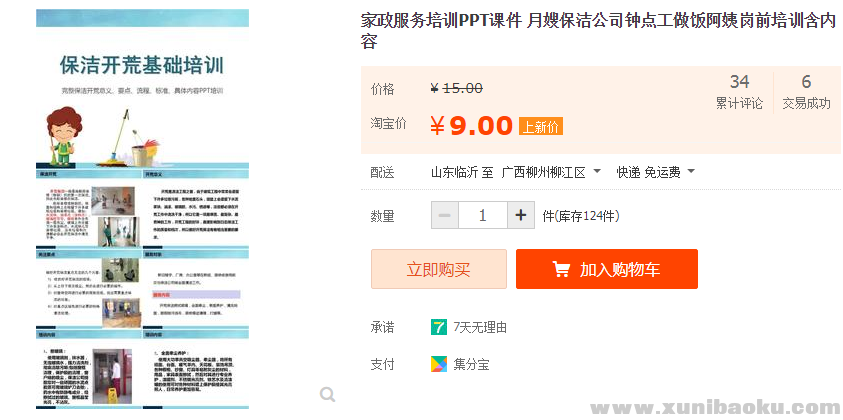This screenshot has width=843, height=420.
Task: Click the 上新价 orange badge
Action: [x=541, y=126]
